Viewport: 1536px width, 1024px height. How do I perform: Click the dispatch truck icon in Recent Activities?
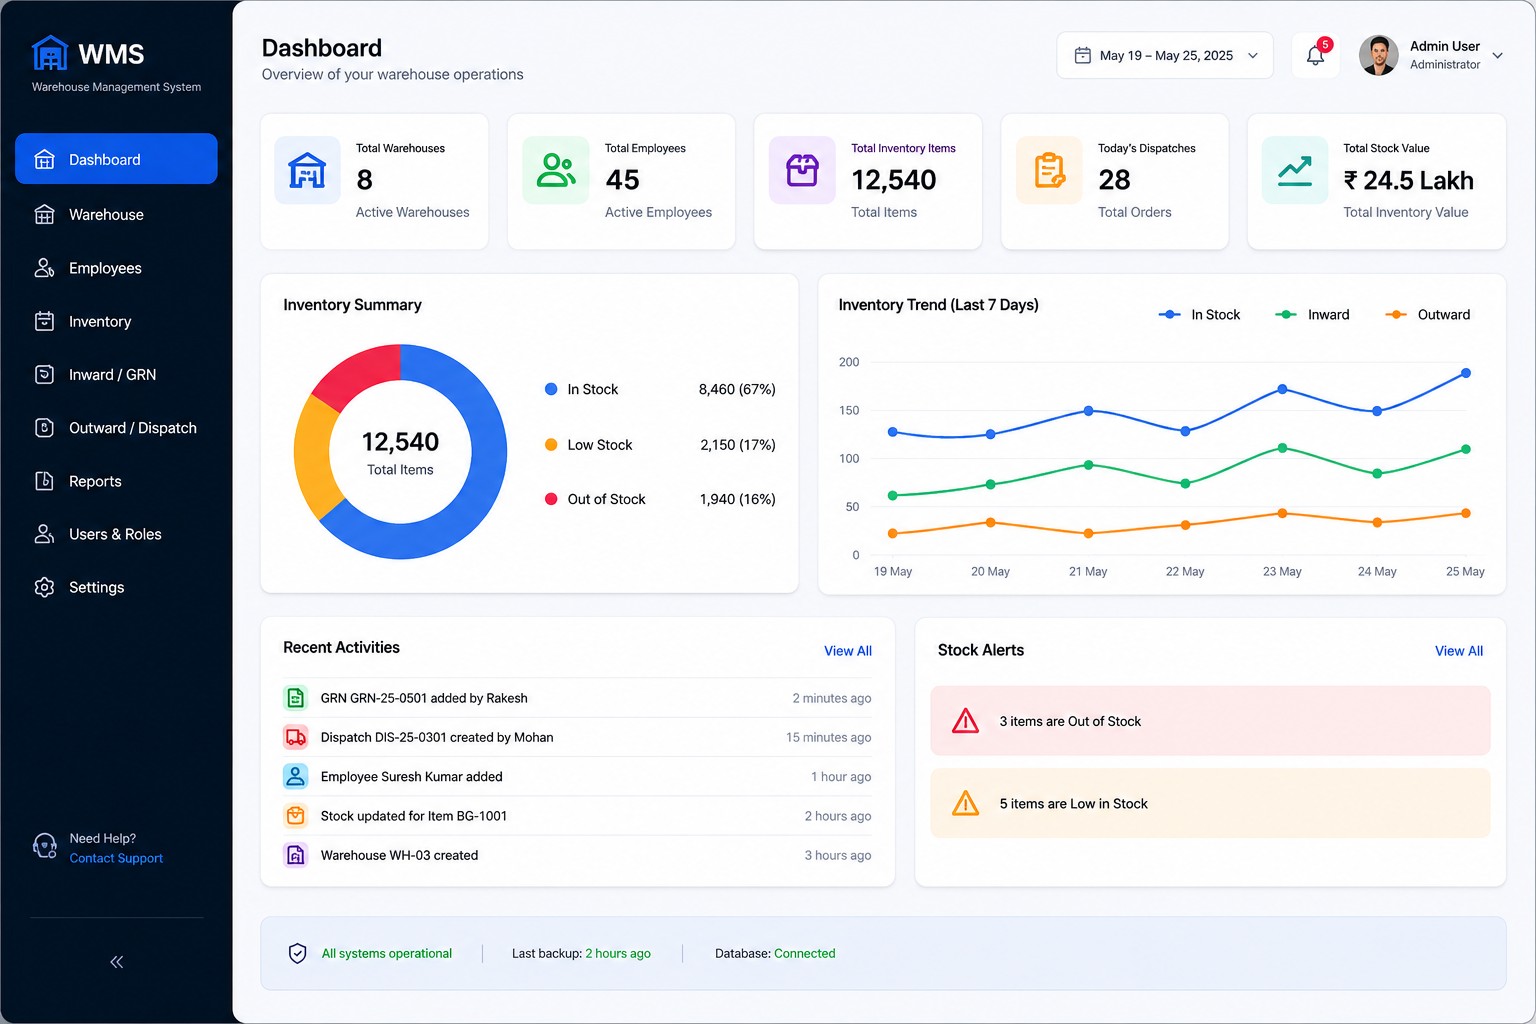pos(295,737)
